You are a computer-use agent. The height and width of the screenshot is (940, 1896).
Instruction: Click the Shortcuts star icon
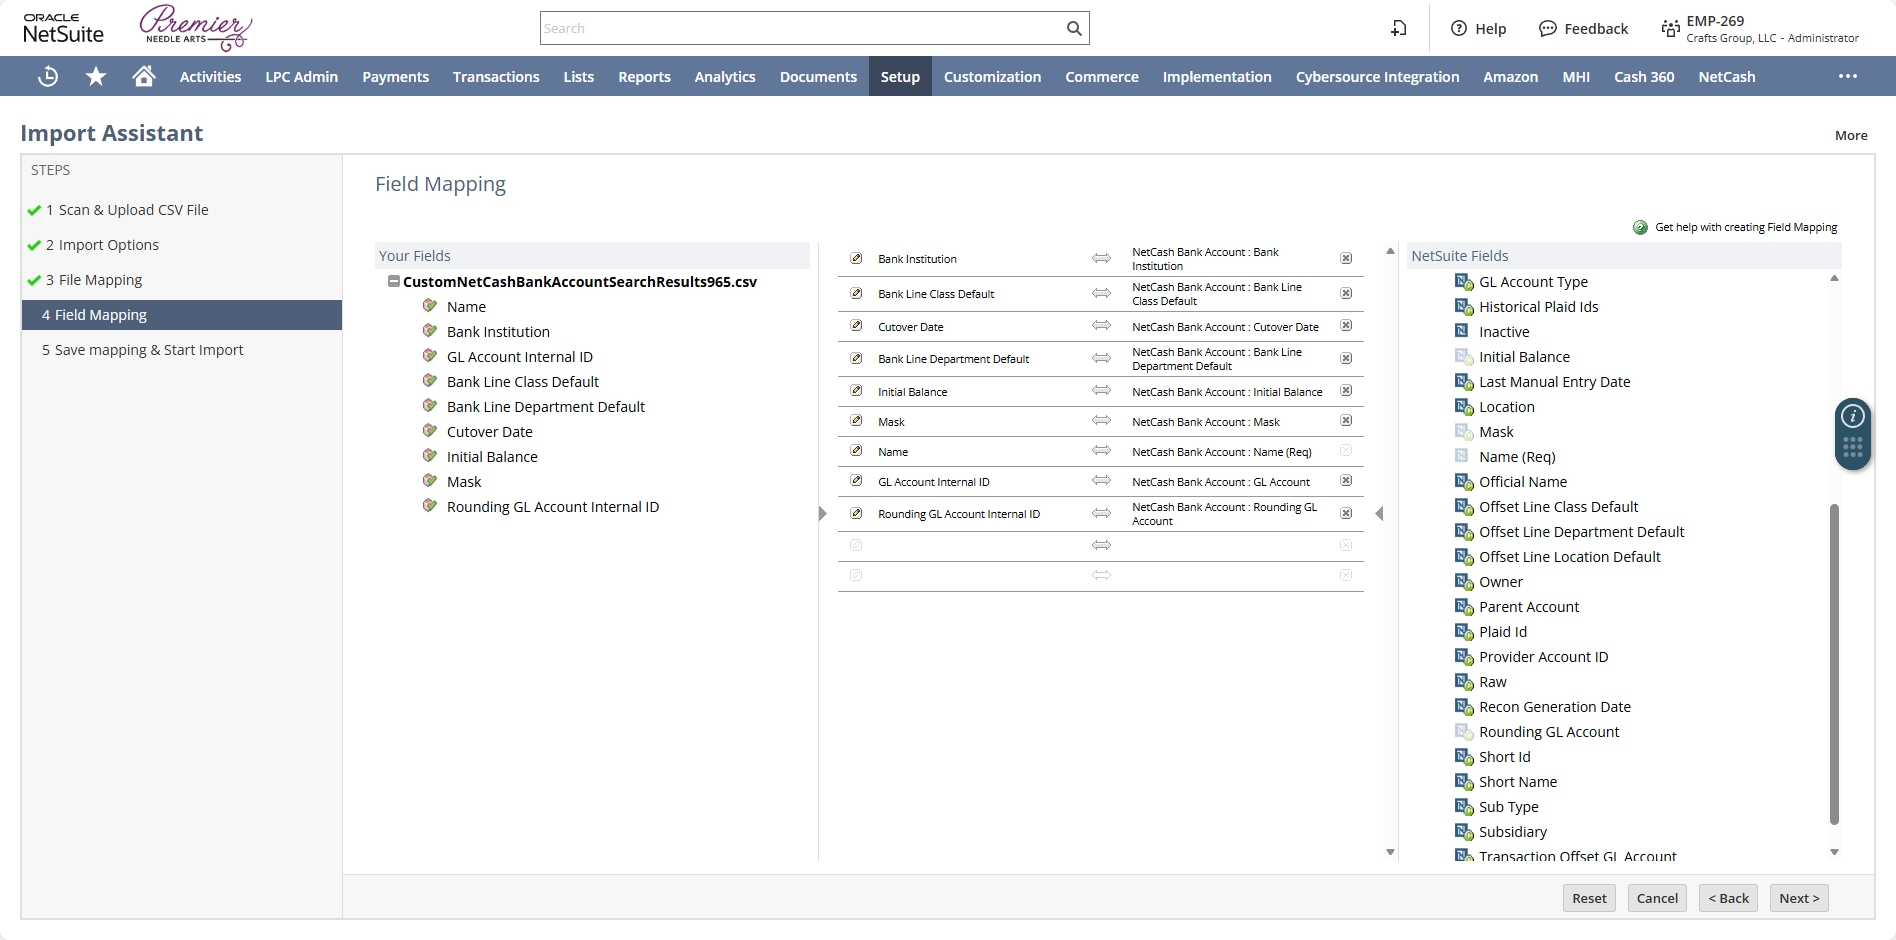pyautogui.click(x=96, y=77)
